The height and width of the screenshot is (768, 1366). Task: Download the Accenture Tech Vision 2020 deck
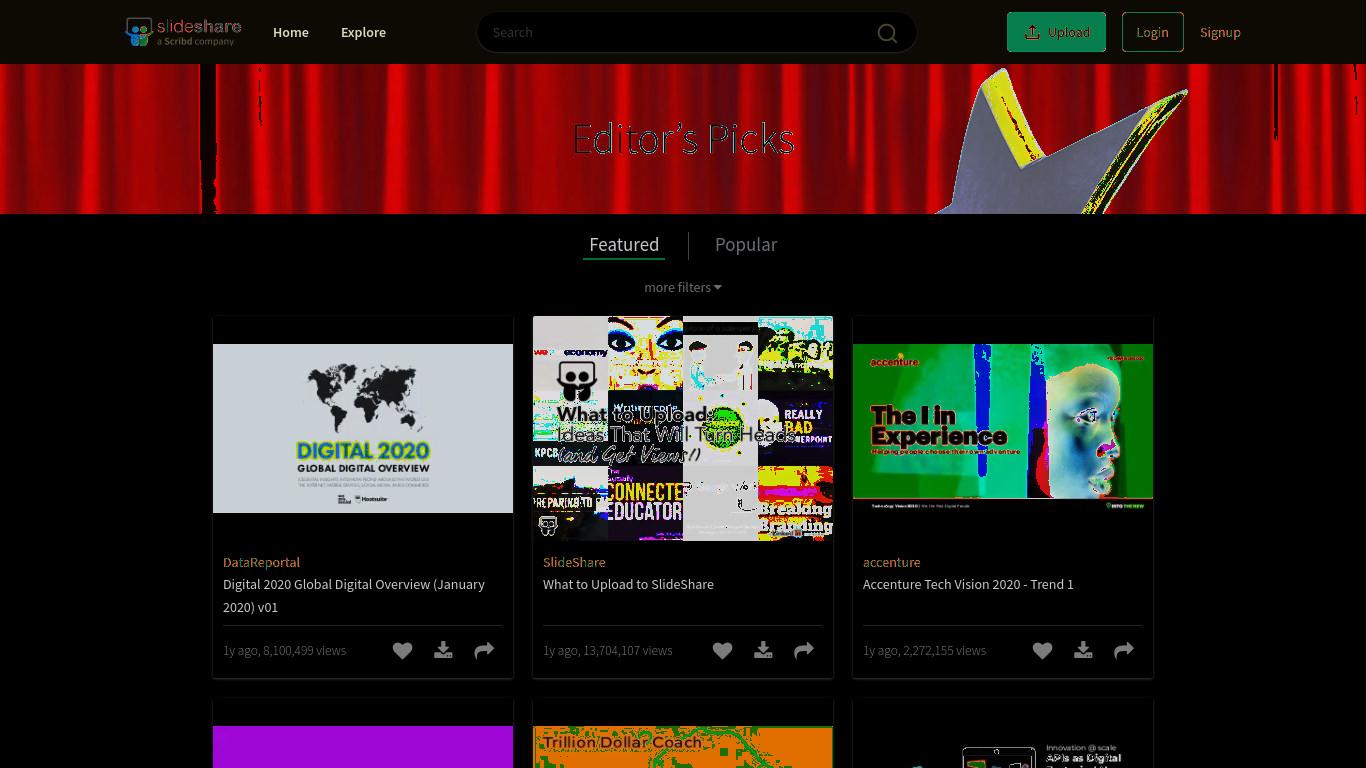point(1083,651)
